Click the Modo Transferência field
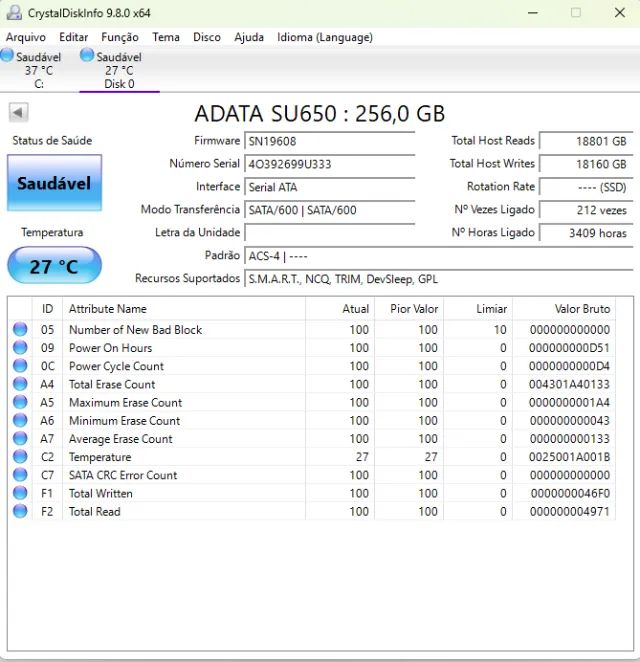The height and width of the screenshot is (662, 640). coord(329,210)
